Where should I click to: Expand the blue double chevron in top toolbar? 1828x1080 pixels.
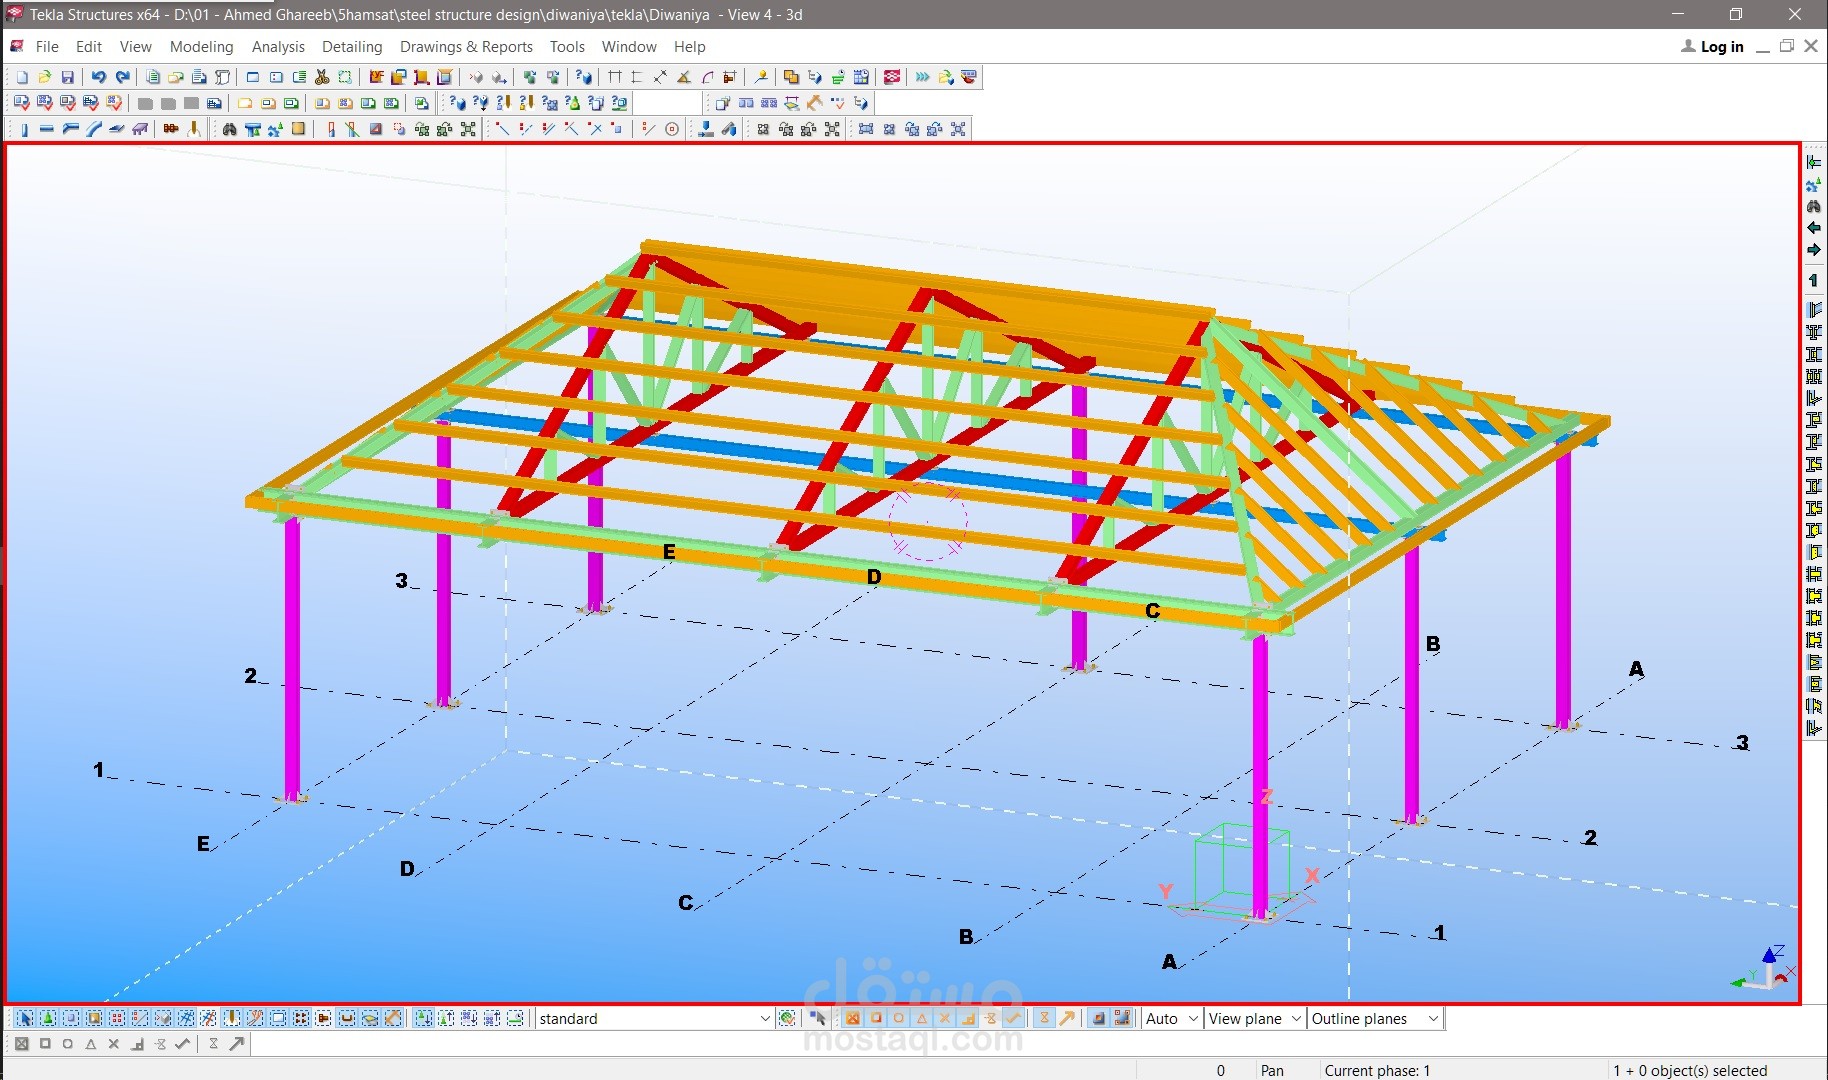click(x=922, y=77)
